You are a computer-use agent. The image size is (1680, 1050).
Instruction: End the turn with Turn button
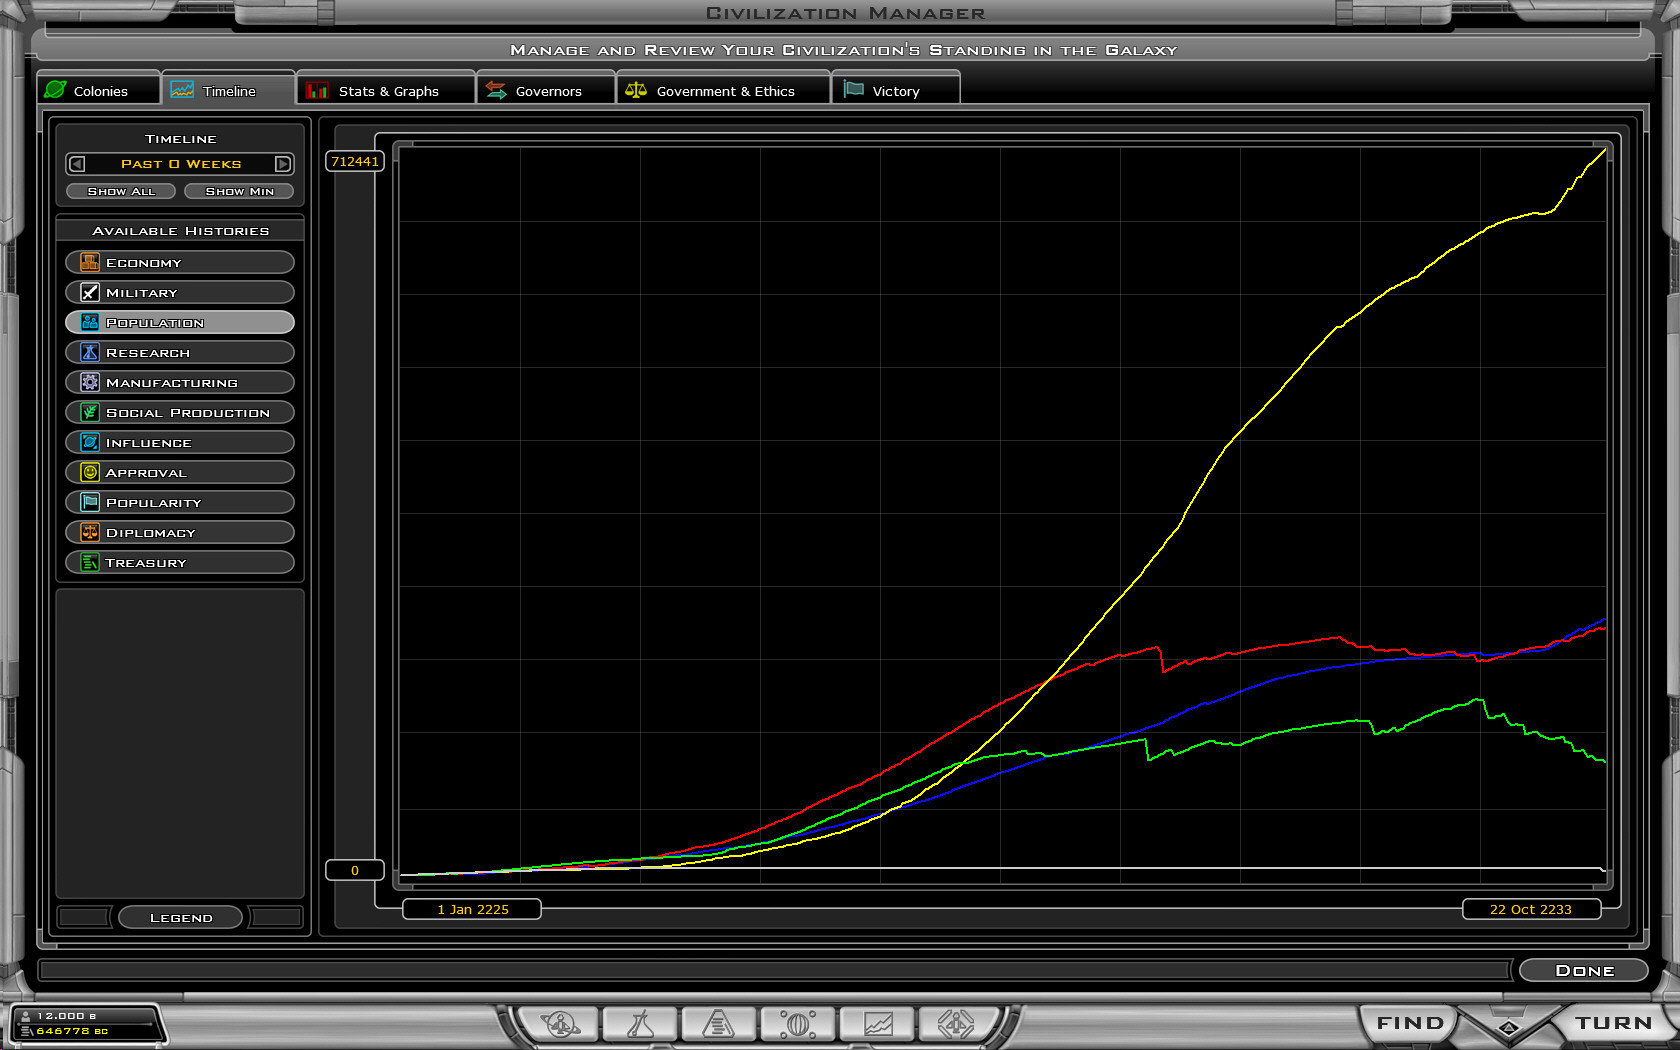(x=1612, y=1023)
